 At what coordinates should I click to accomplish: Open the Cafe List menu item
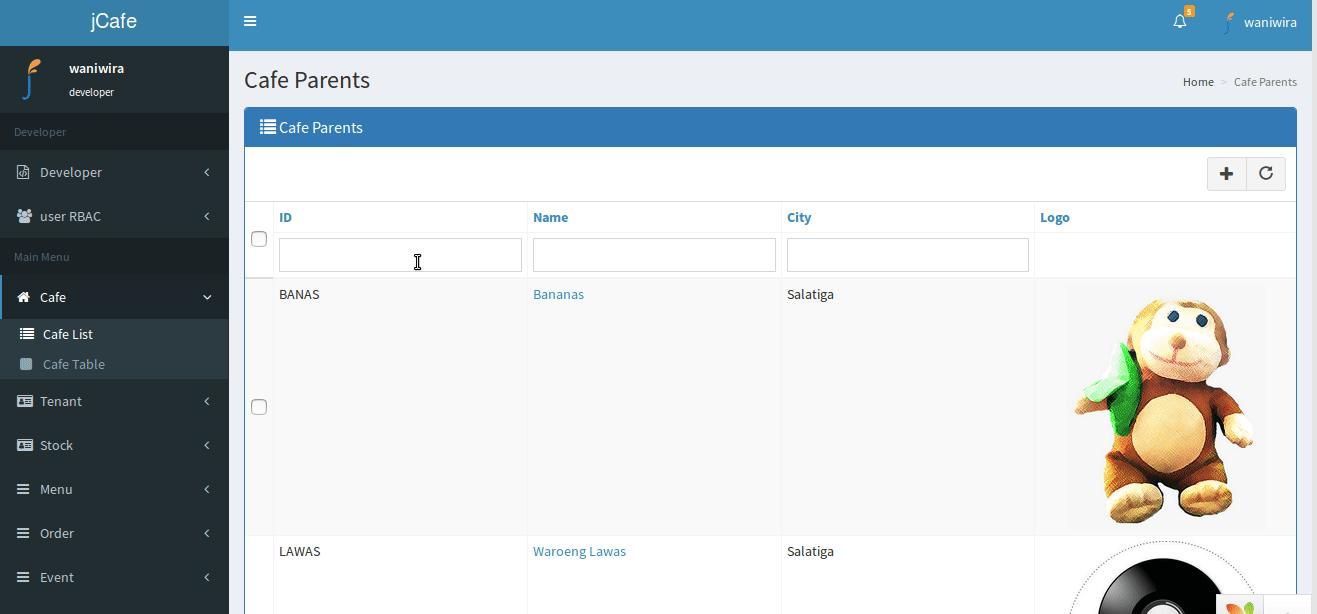[114, 334]
